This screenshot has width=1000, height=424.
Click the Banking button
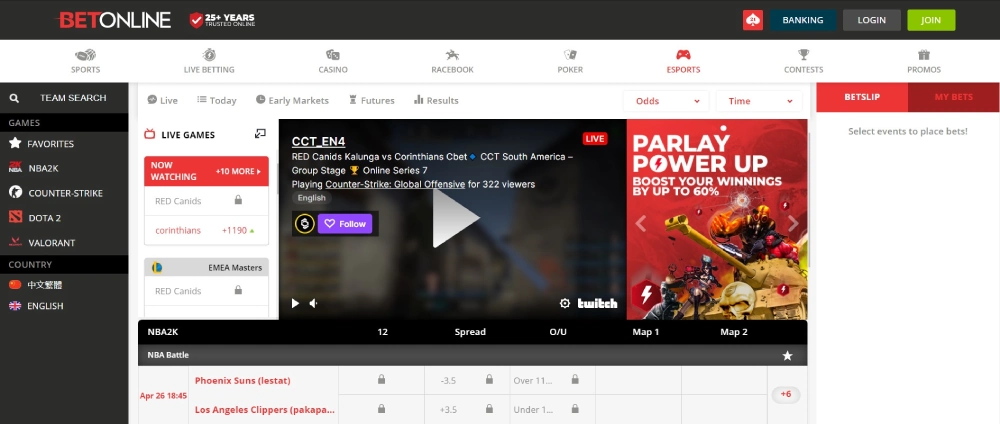[803, 20]
